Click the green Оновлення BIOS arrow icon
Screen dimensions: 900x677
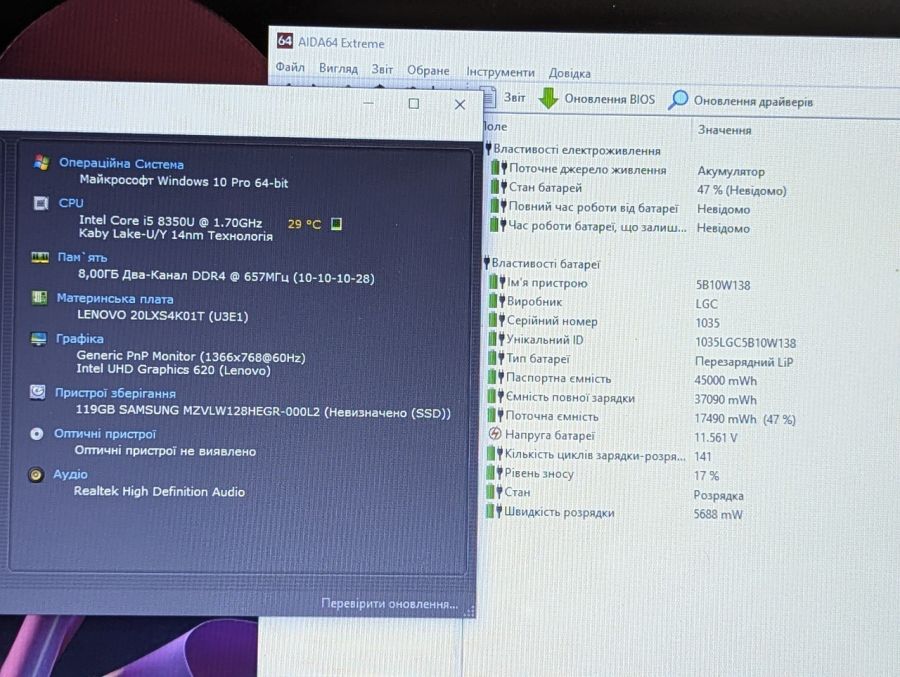pos(549,98)
